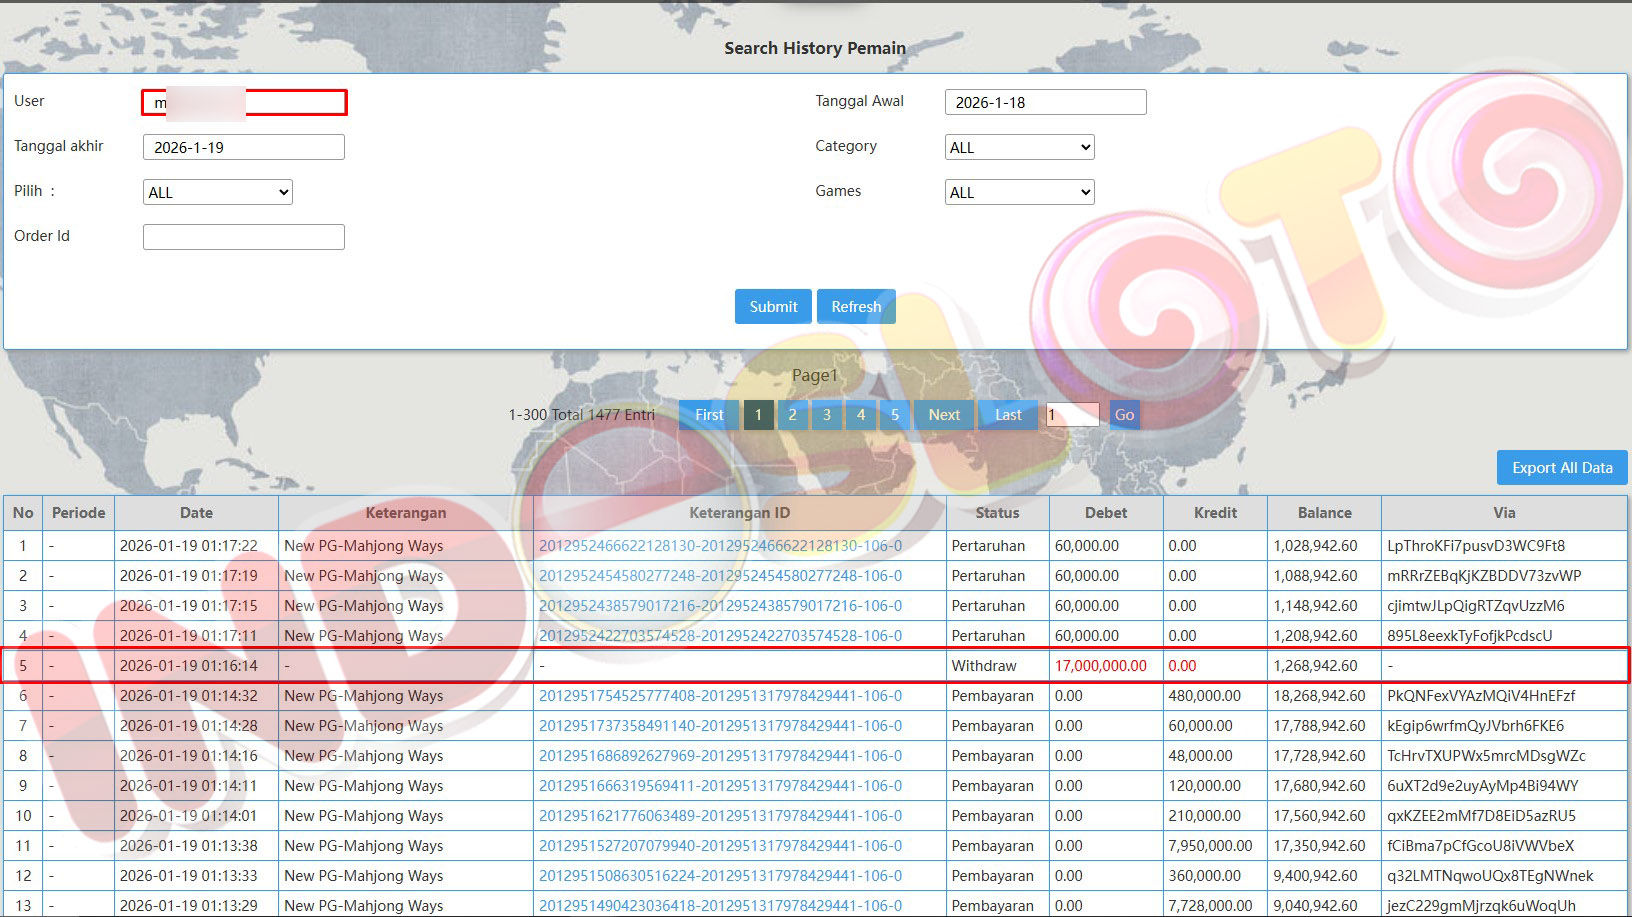Select the Tanggal Awal date field
1632x917 pixels.
click(1045, 102)
